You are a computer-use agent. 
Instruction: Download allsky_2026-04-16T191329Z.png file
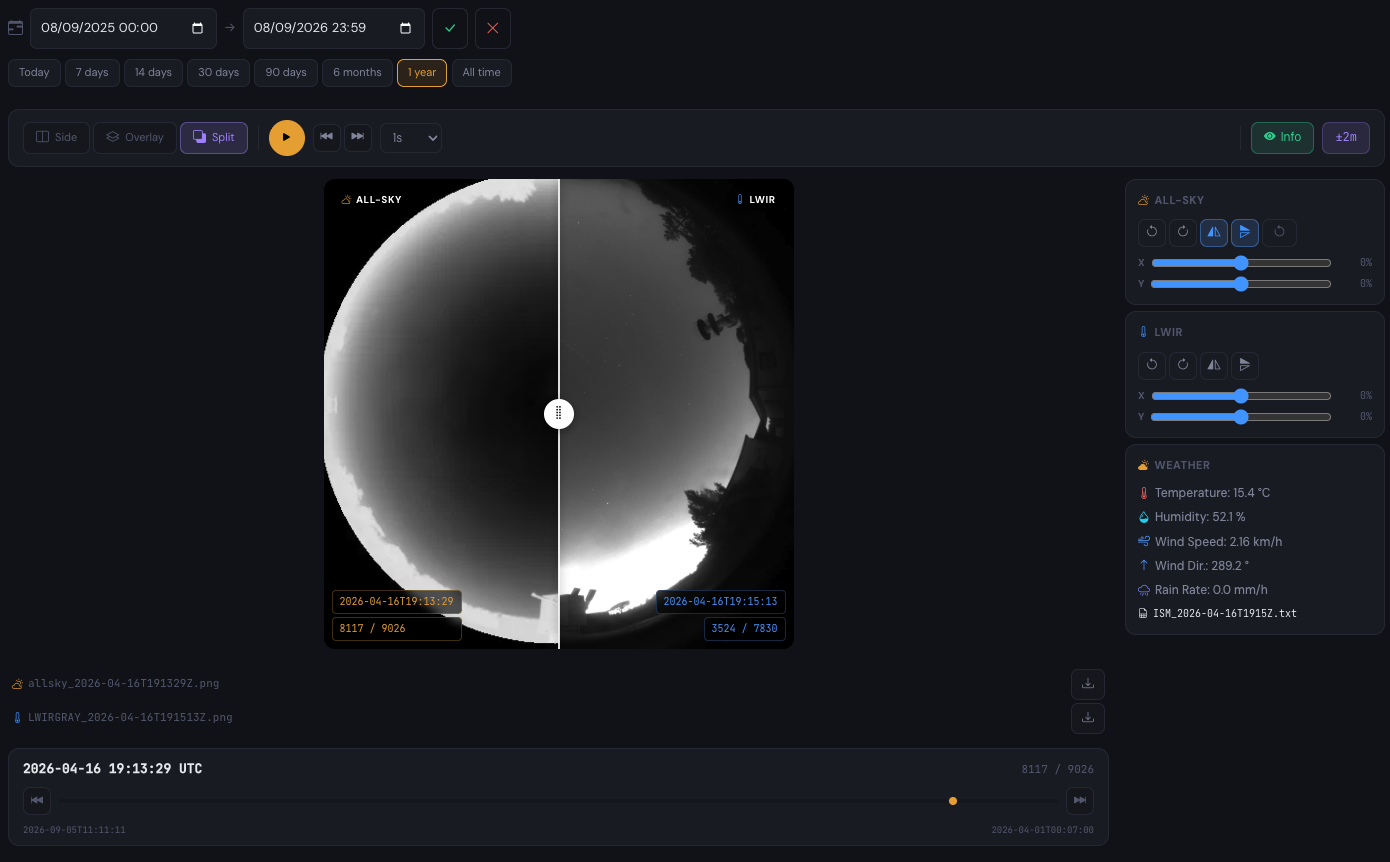coord(1088,684)
